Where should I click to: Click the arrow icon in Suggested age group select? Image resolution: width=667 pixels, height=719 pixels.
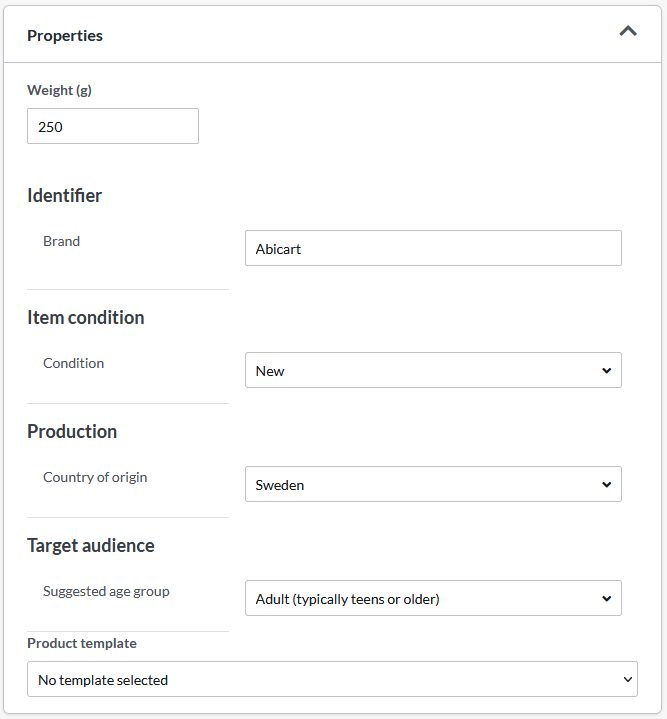click(606, 598)
